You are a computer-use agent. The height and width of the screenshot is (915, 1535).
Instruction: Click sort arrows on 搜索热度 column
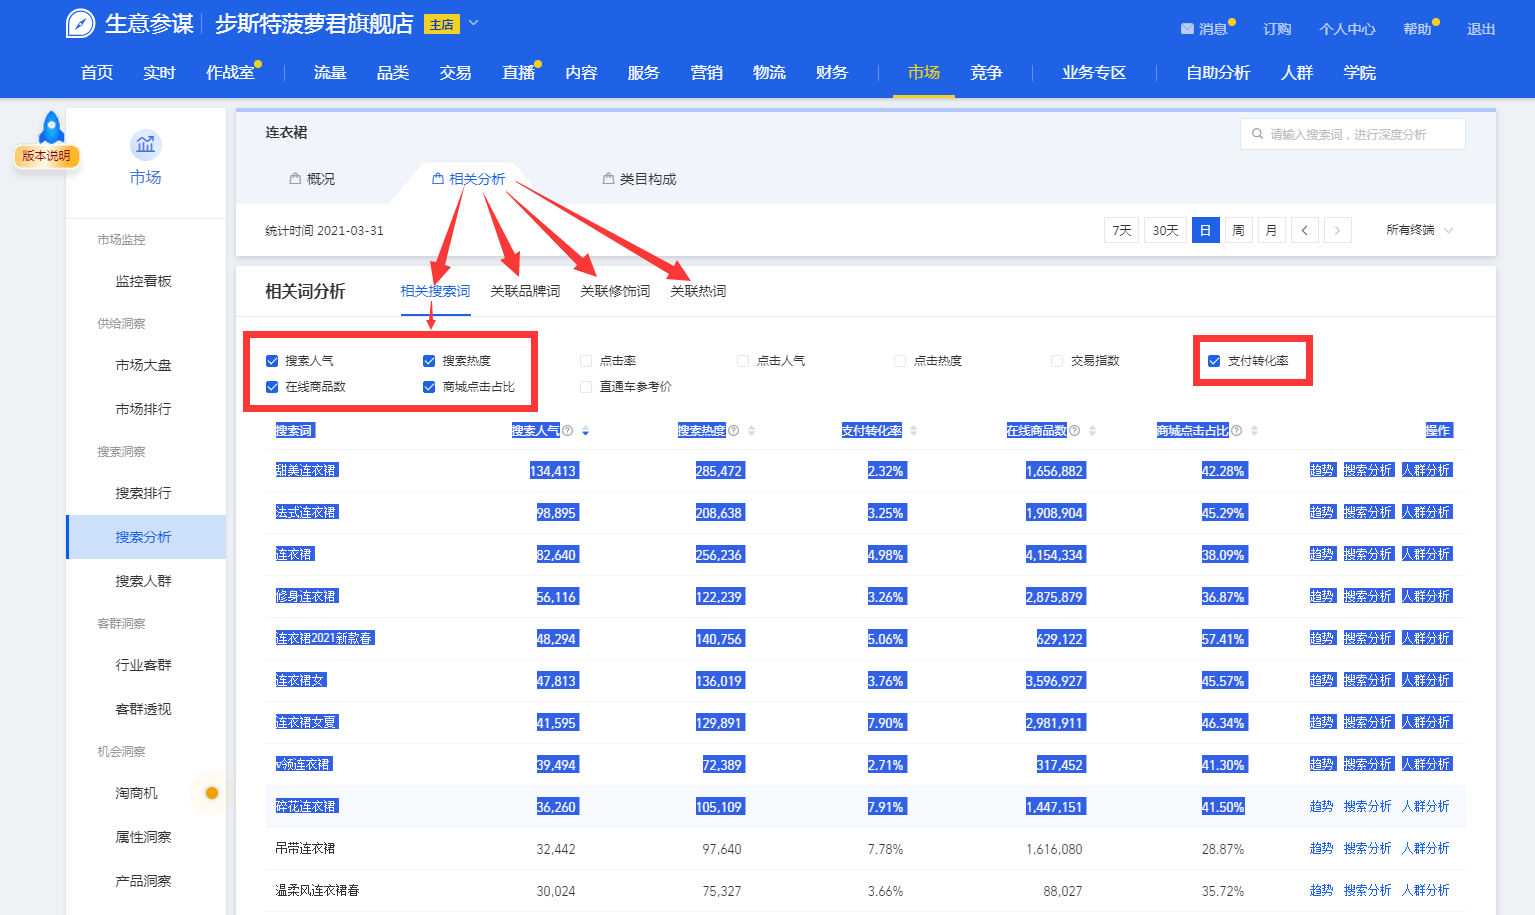(x=751, y=431)
